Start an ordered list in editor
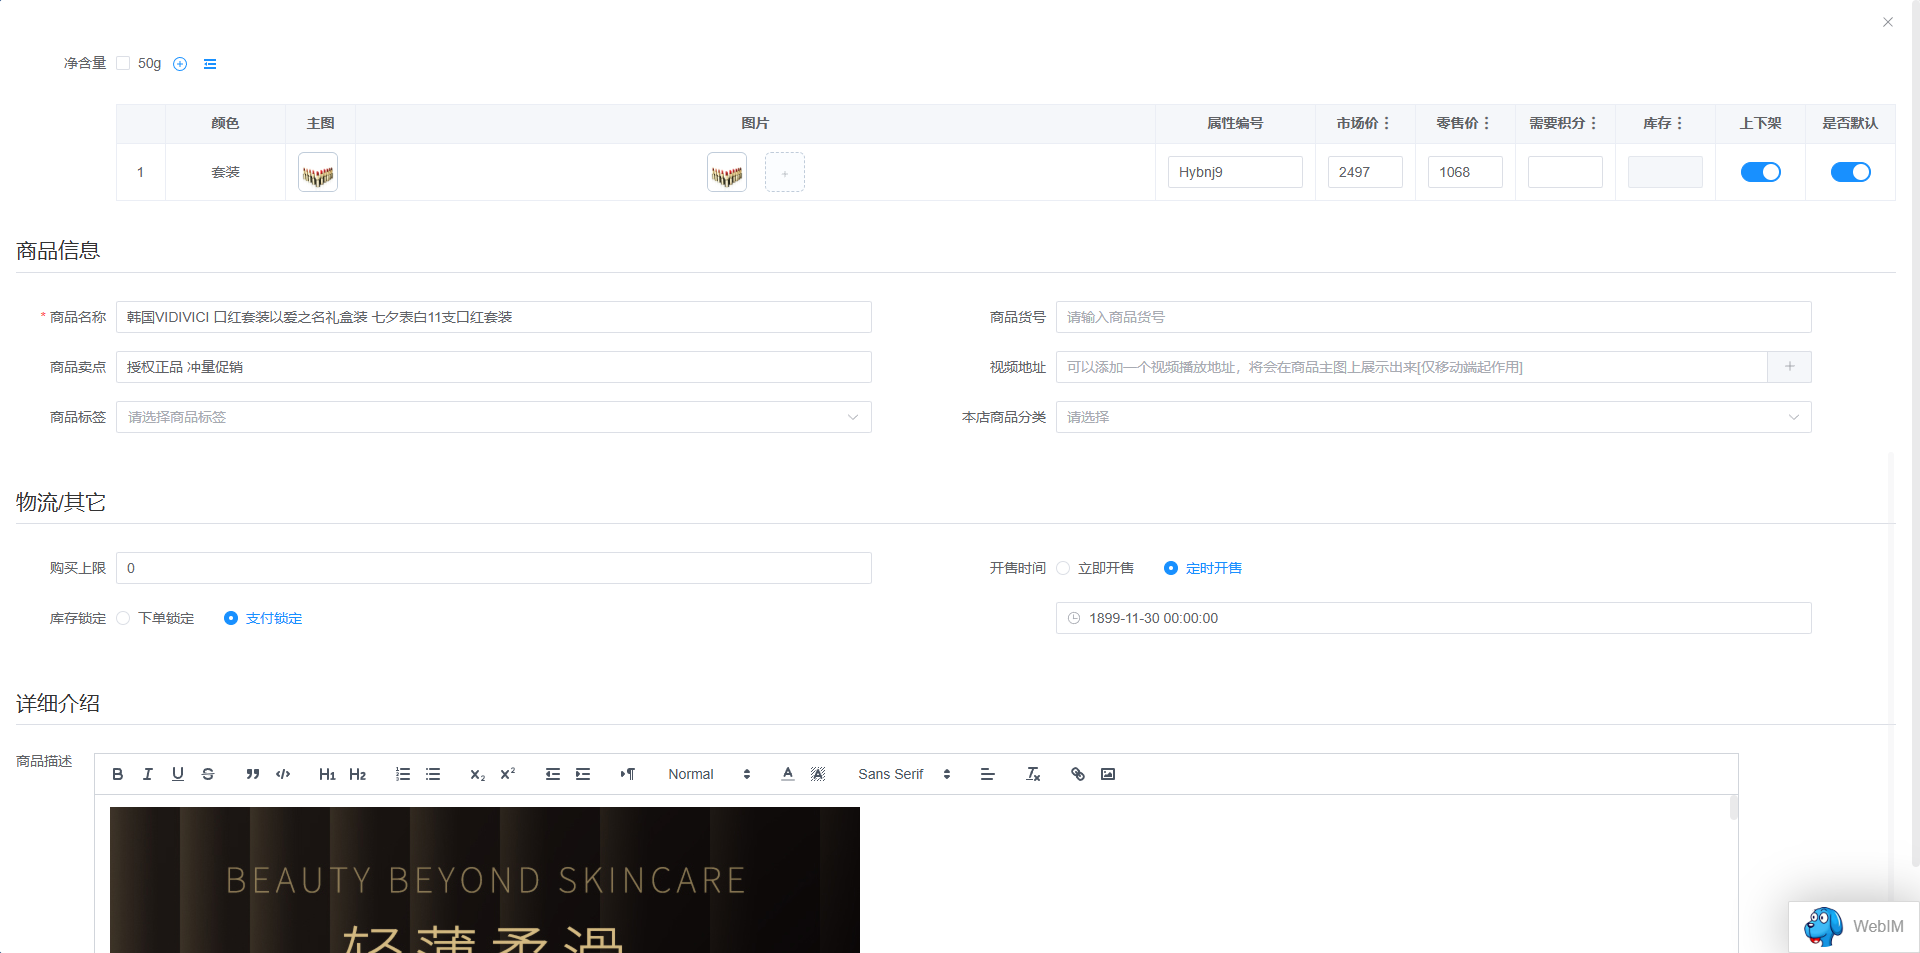1920x953 pixels. [403, 774]
